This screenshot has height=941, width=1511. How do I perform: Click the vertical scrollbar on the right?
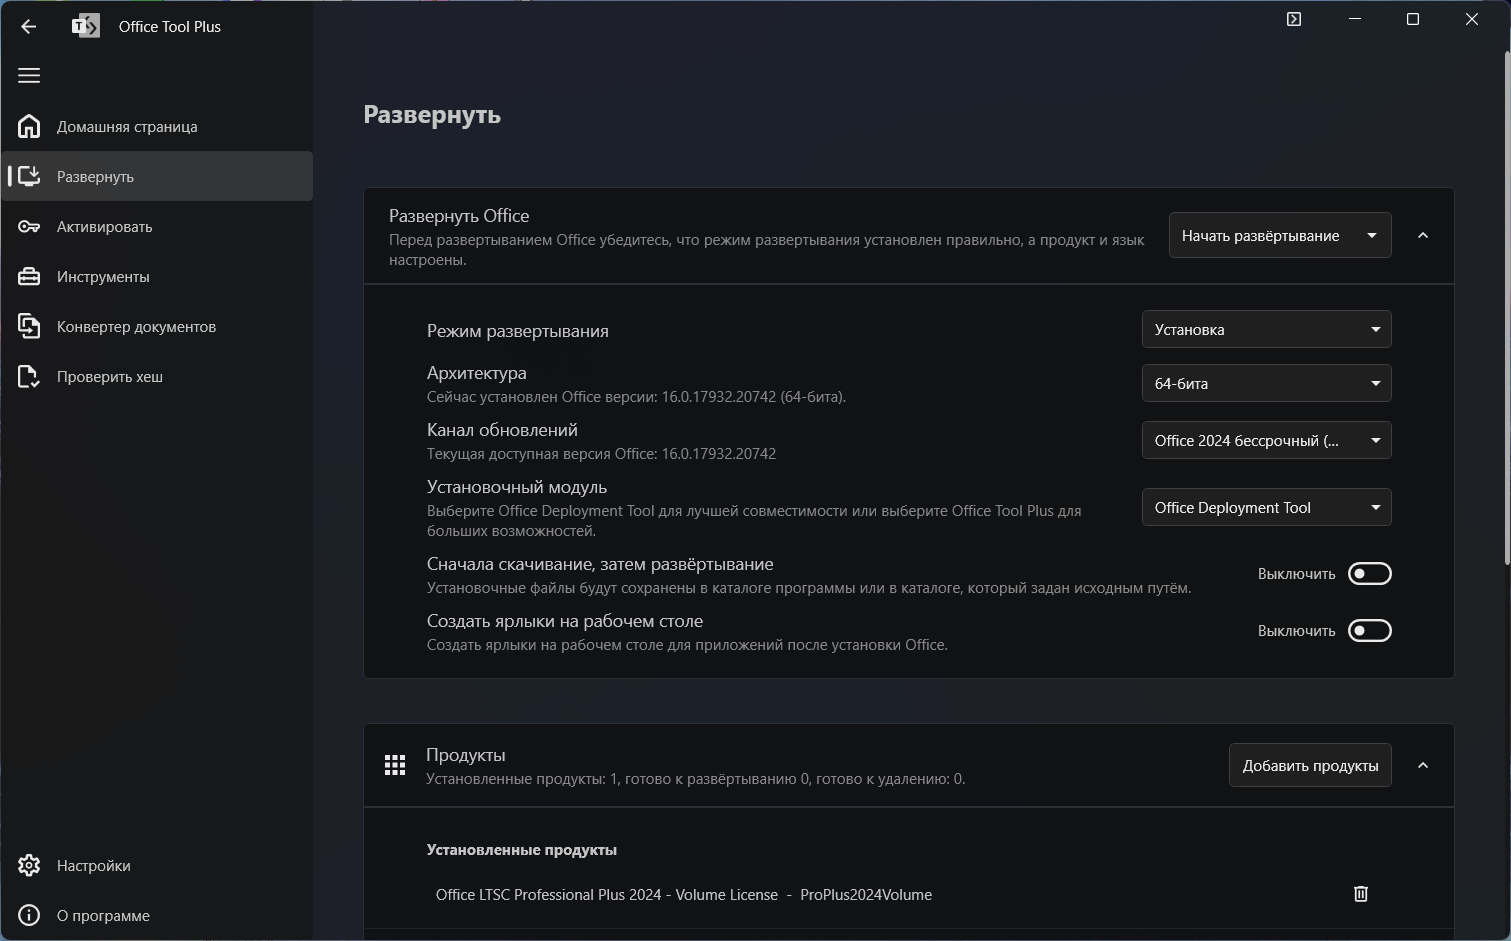1506,300
